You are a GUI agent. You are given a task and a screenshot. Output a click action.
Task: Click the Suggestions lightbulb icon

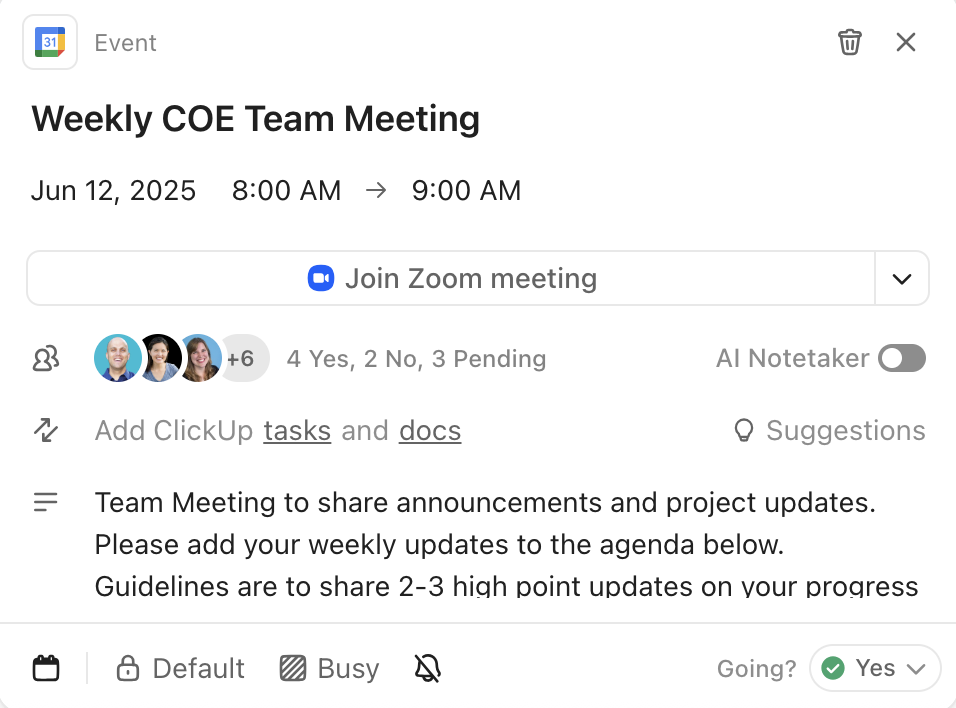click(743, 430)
